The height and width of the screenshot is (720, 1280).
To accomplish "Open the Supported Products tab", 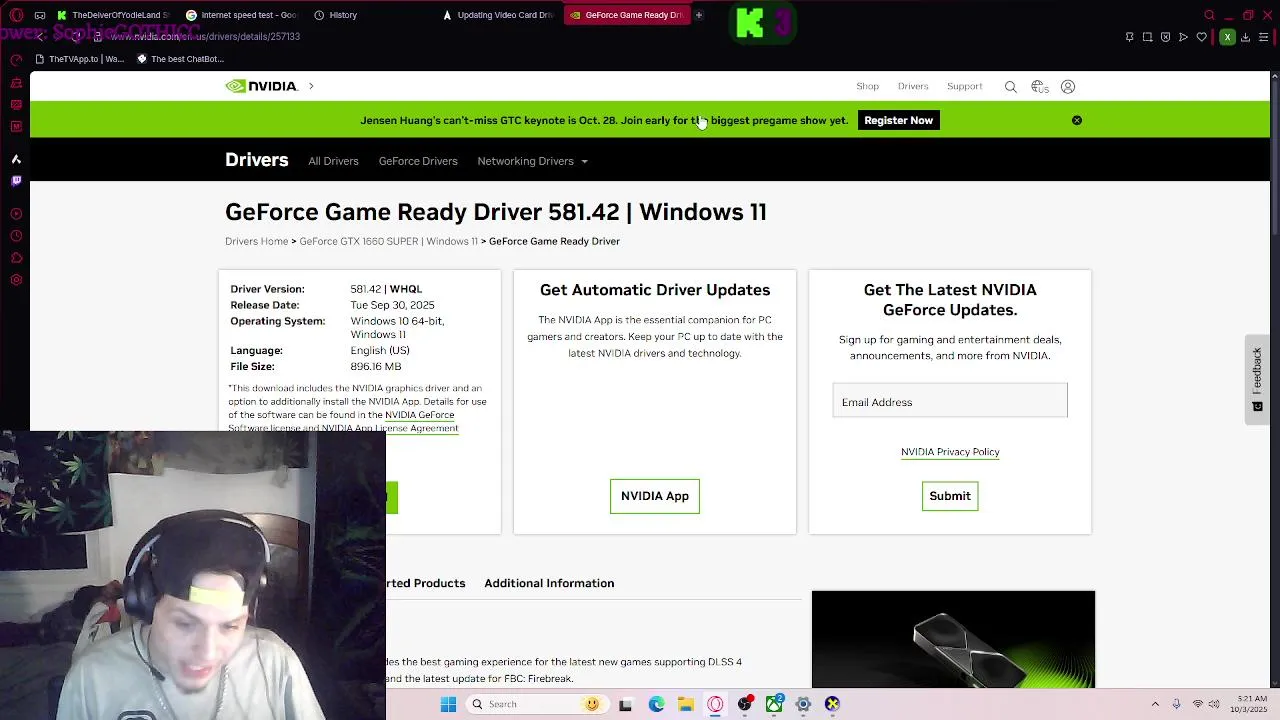I will coord(426,583).
